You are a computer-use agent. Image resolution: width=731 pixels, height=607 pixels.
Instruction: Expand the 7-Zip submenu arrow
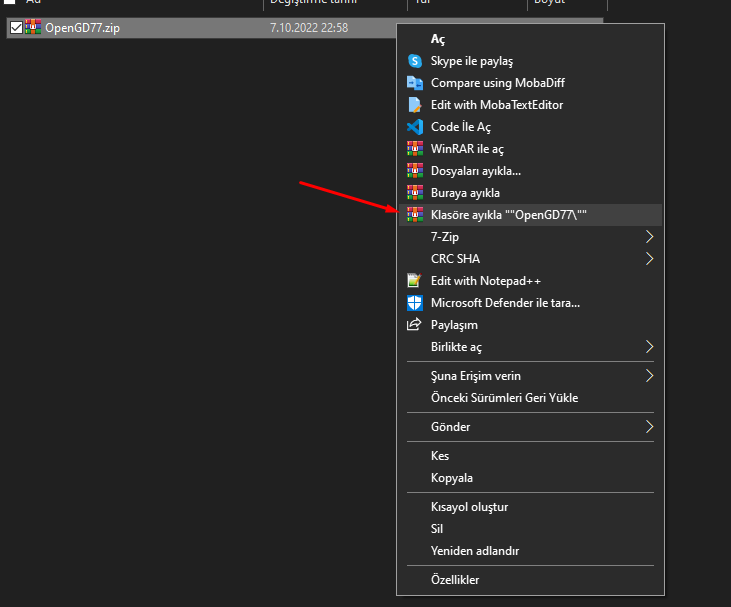coord(649,237)
